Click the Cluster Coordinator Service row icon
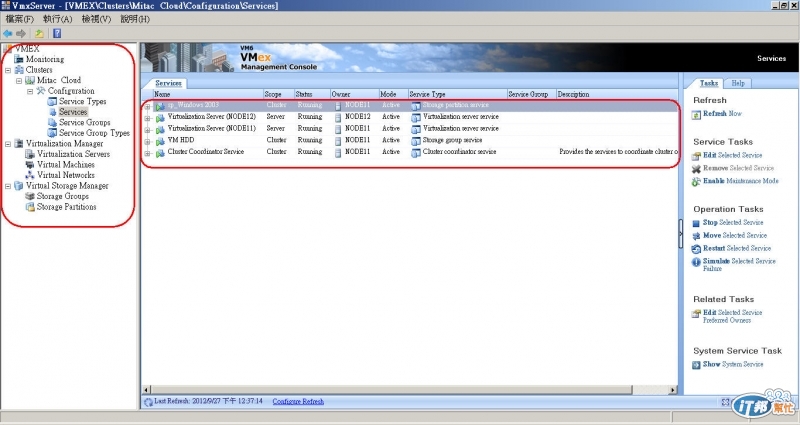 (160, 153)
